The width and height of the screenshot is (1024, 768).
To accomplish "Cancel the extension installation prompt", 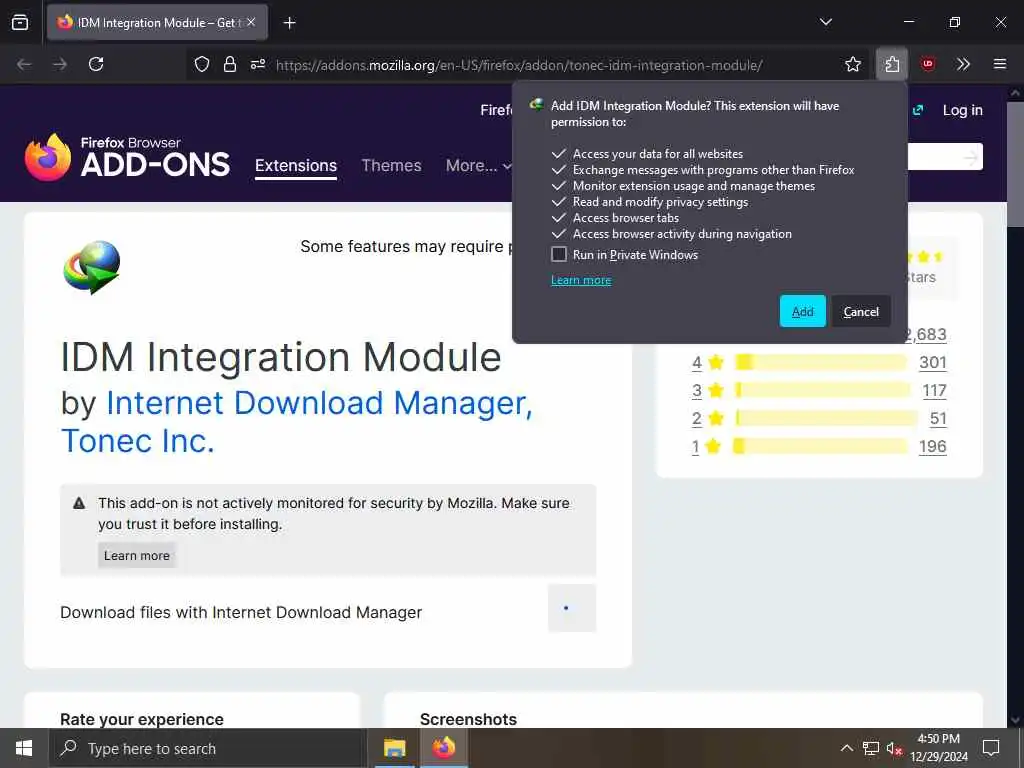I will 861,312.
